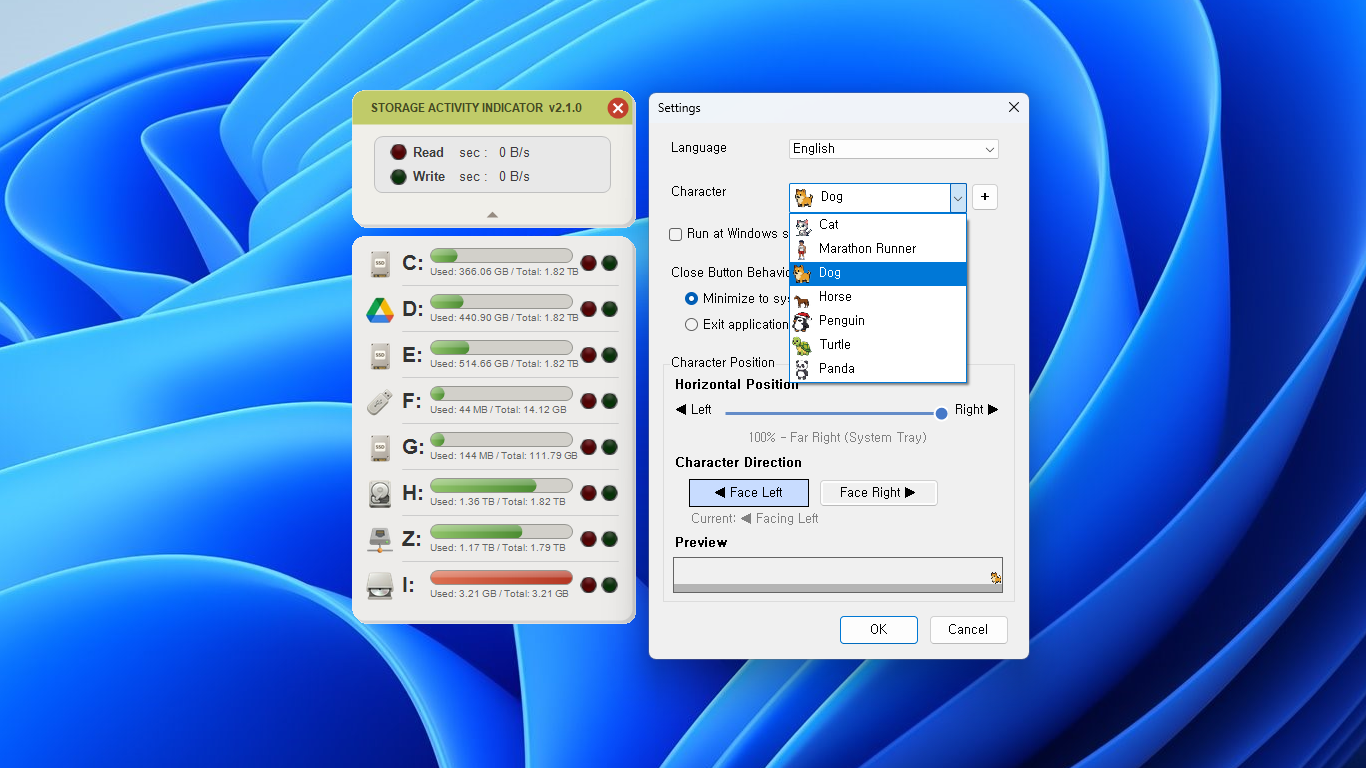Viewport: 1366px width, 768px height.
Task: Click the Read speed value '0 B/s'
Action: [x=514, y=153]
